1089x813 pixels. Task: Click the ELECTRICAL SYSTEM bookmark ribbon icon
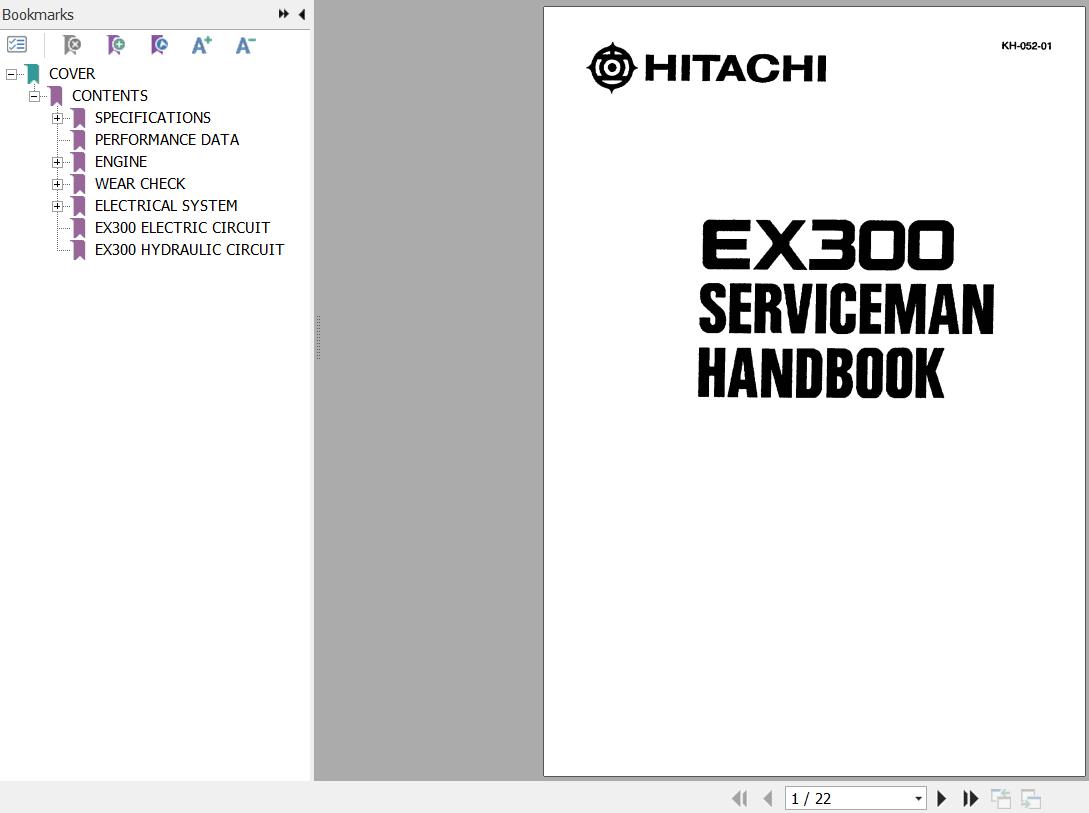(79, 207)
